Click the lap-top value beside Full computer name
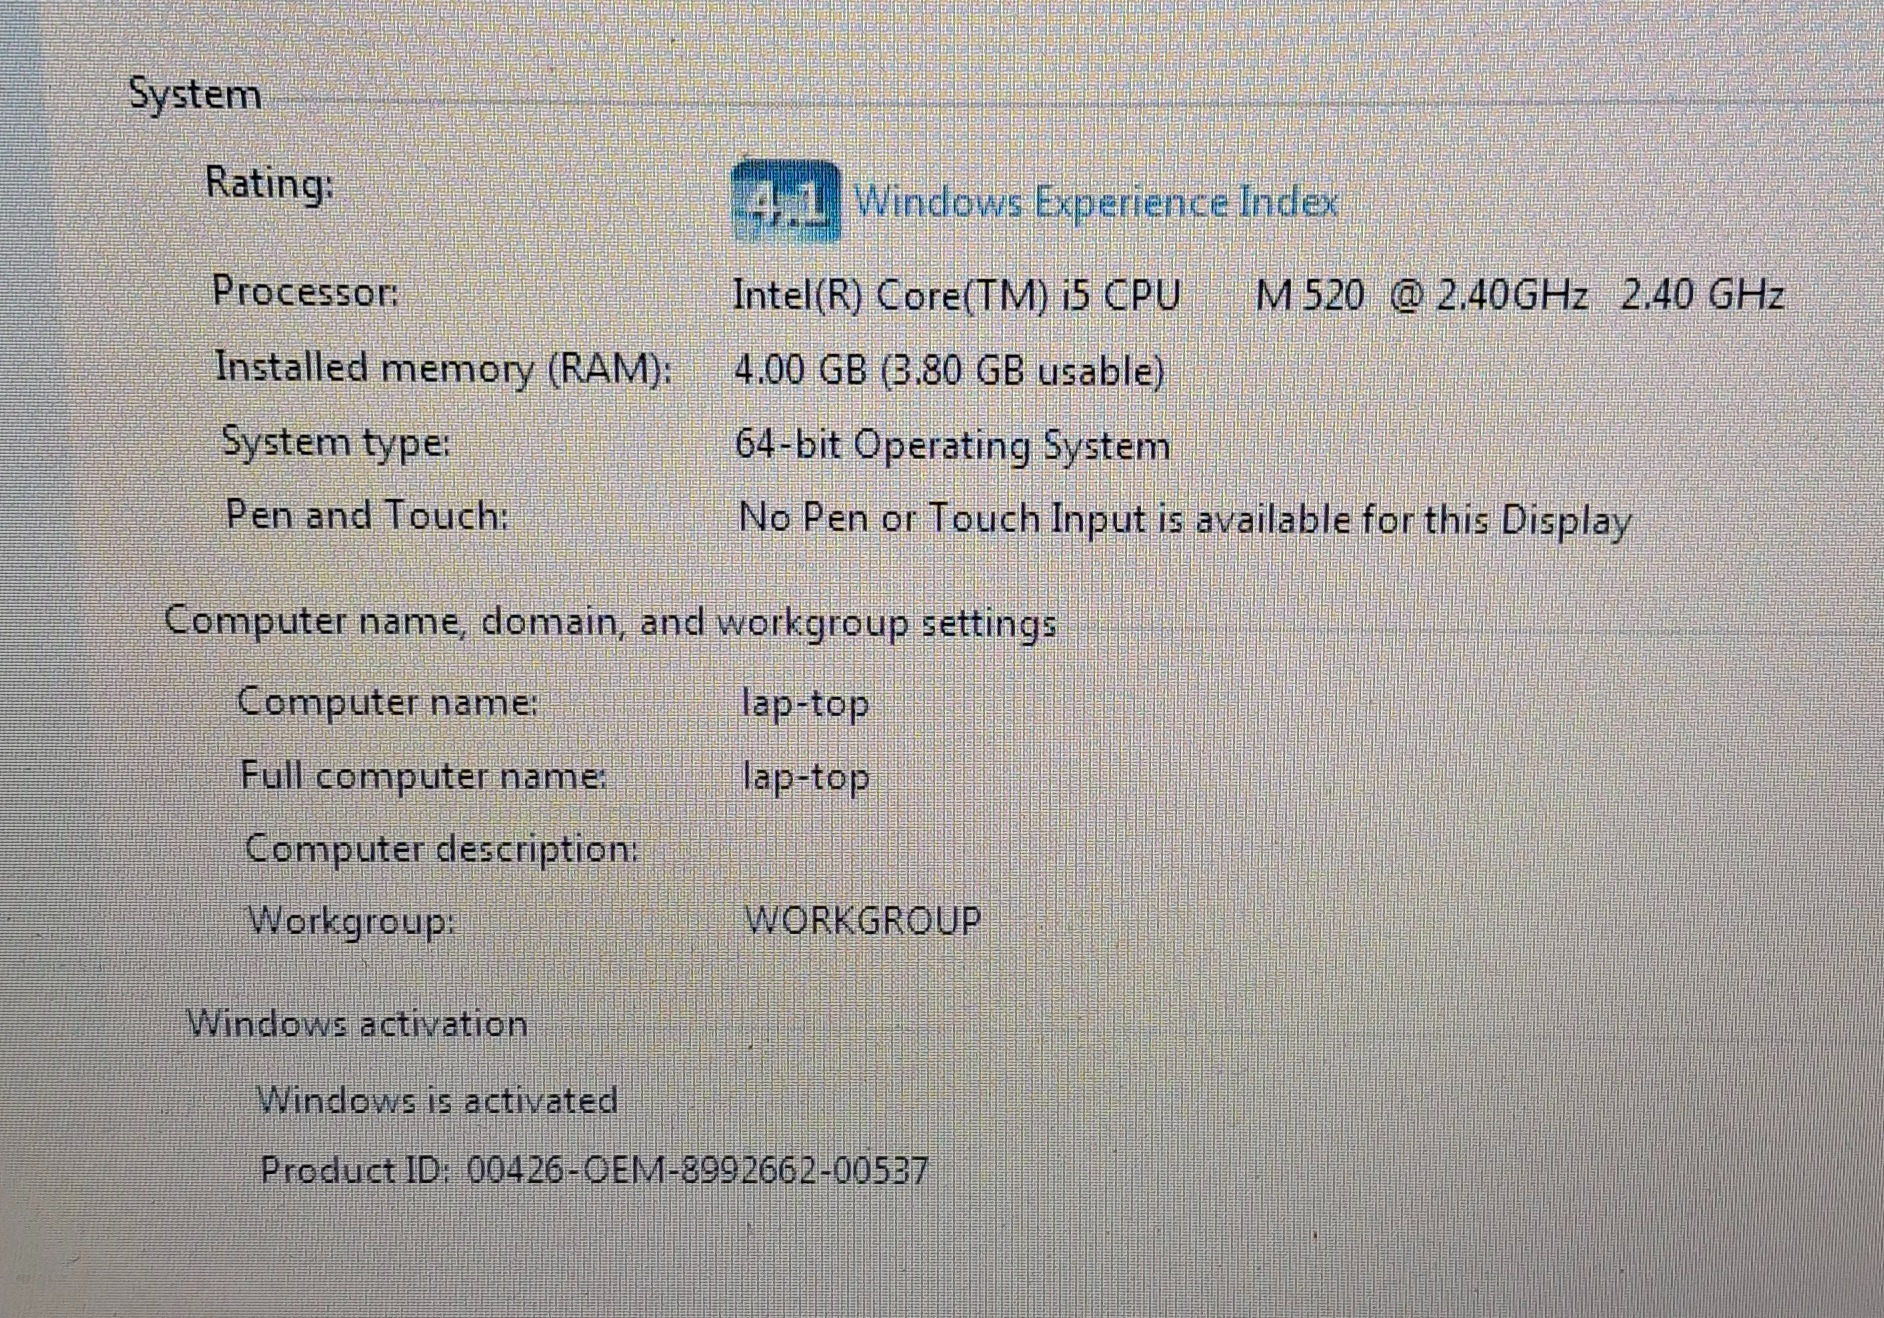 pos(806,777)
